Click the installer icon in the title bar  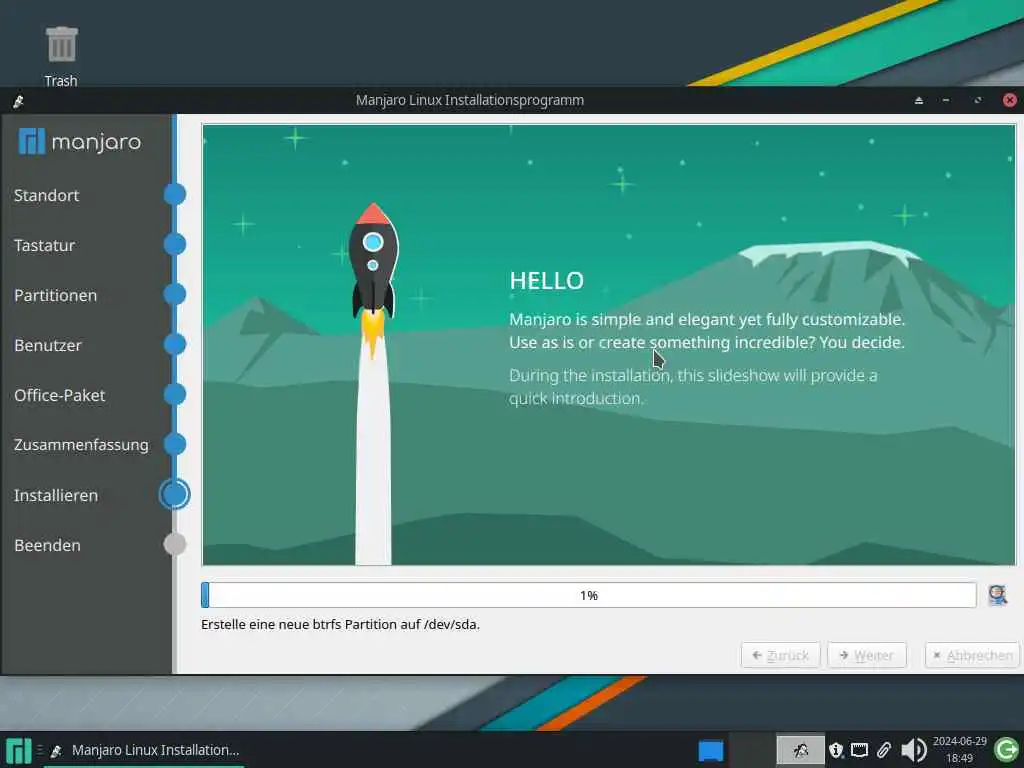[x=18, y=101]
